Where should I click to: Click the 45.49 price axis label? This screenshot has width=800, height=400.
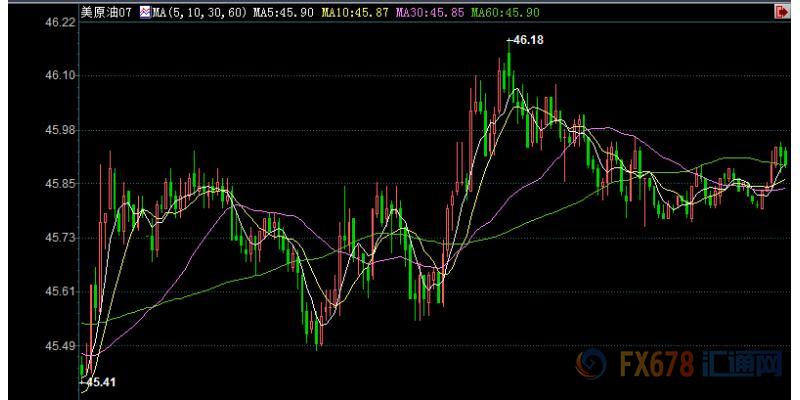tap(34, 346)
